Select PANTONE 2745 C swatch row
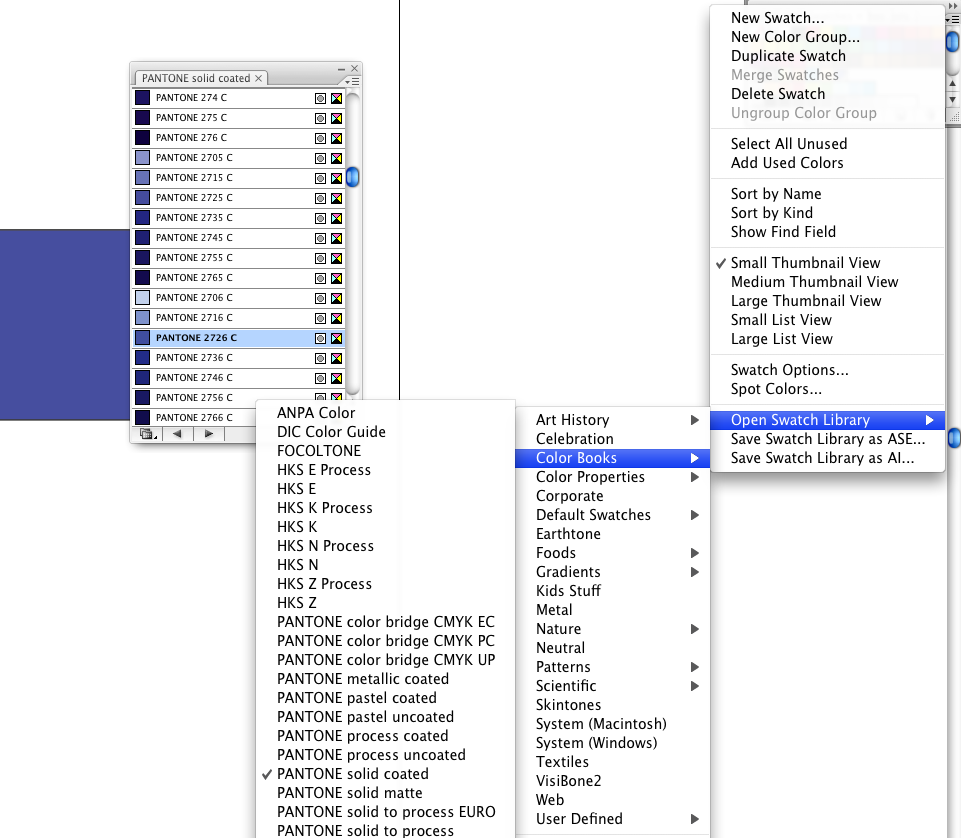 tap(239, 237)
